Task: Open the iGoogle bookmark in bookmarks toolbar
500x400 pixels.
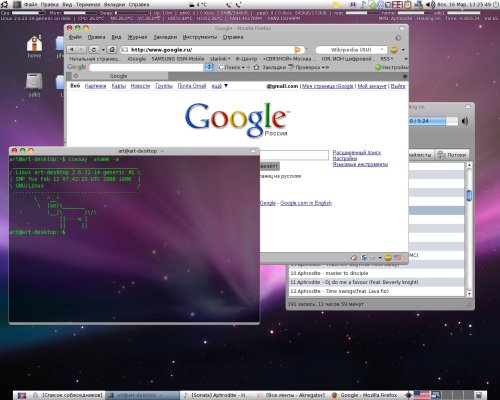Action: coord(137,59)
